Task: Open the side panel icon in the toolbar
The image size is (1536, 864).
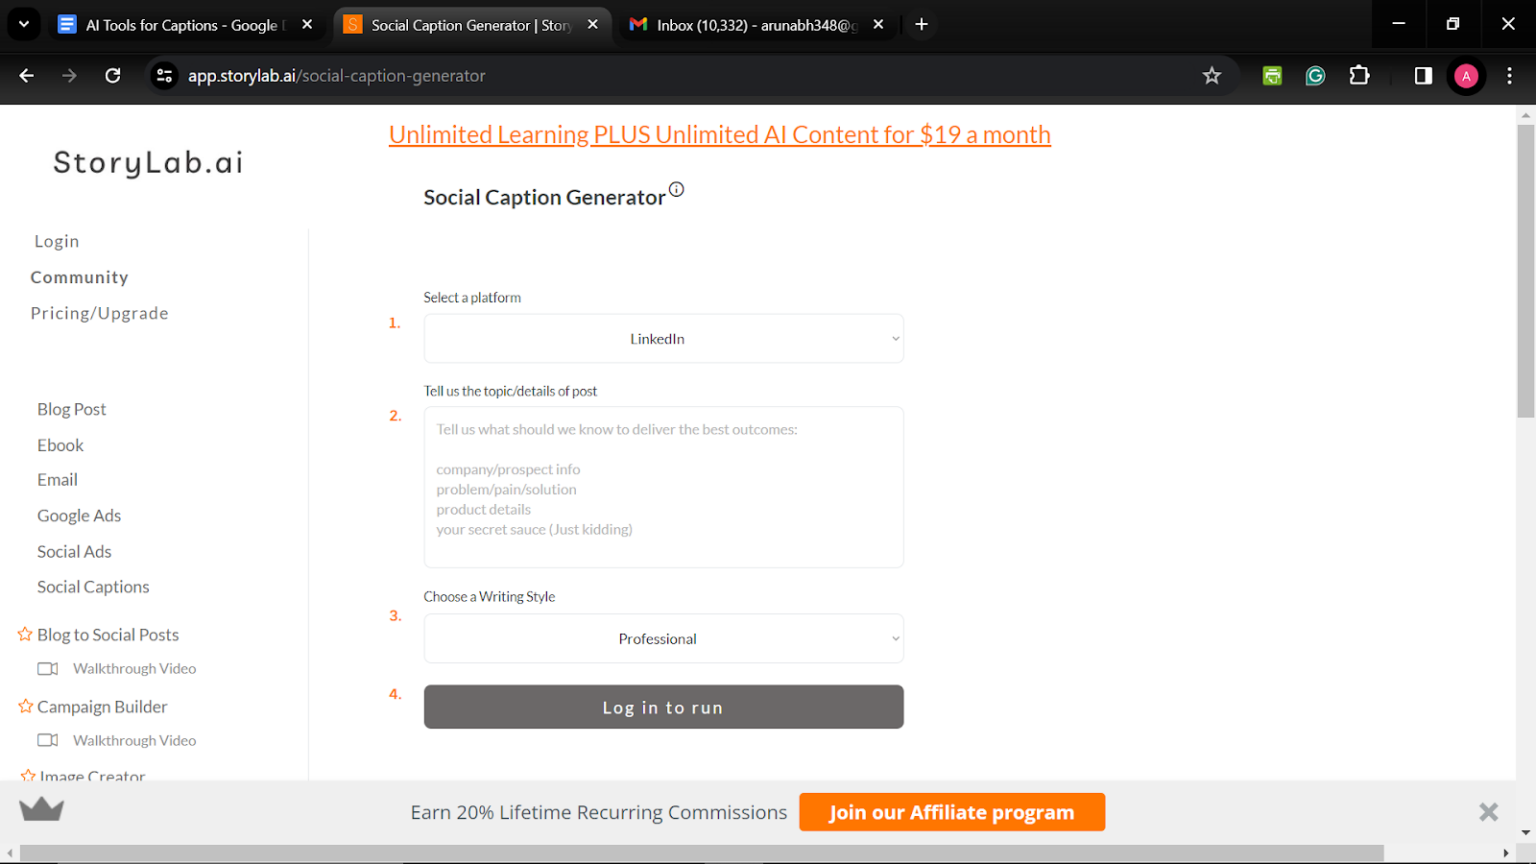Action: (1422, 75)
